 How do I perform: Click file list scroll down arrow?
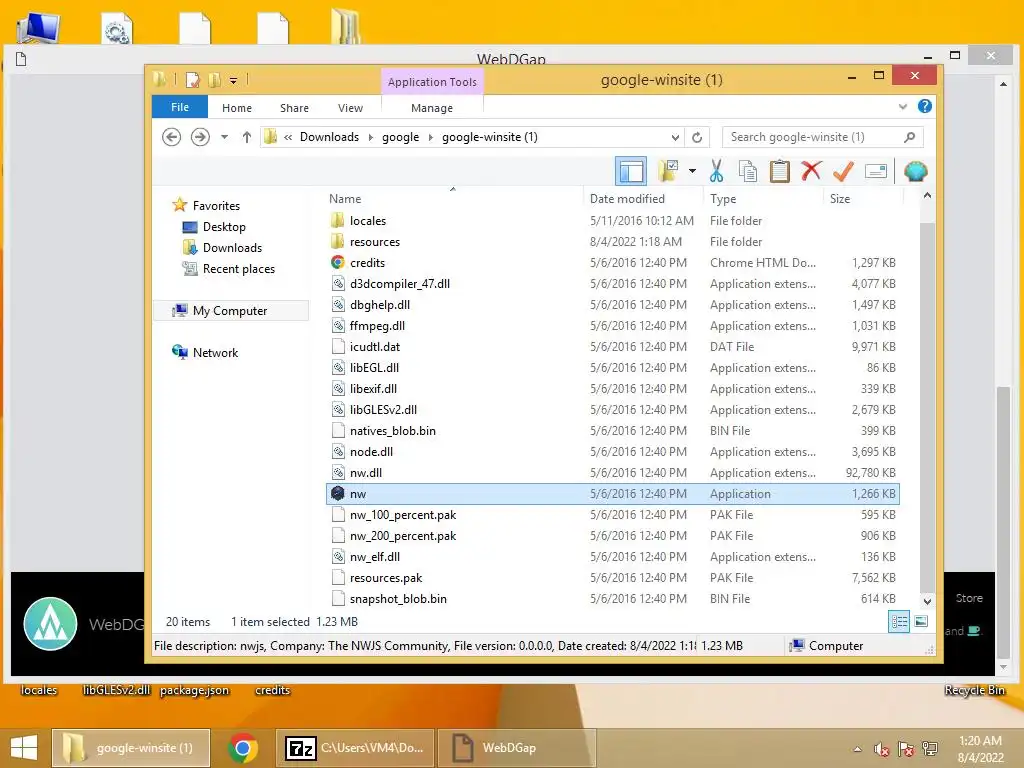pyautogui.click(x=927, y=601)
